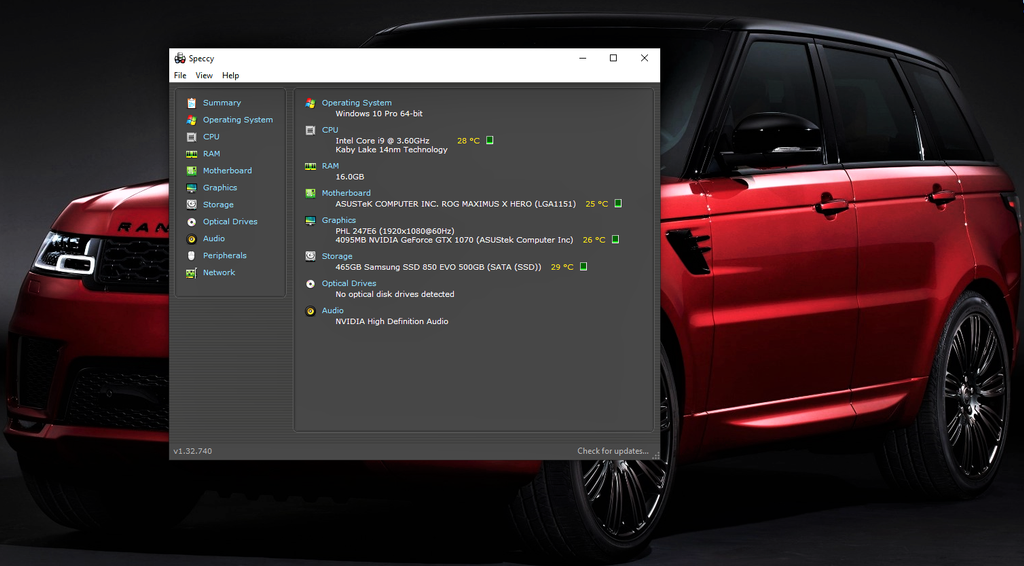Open Motherboard section from sidebar

pos(227,170)
